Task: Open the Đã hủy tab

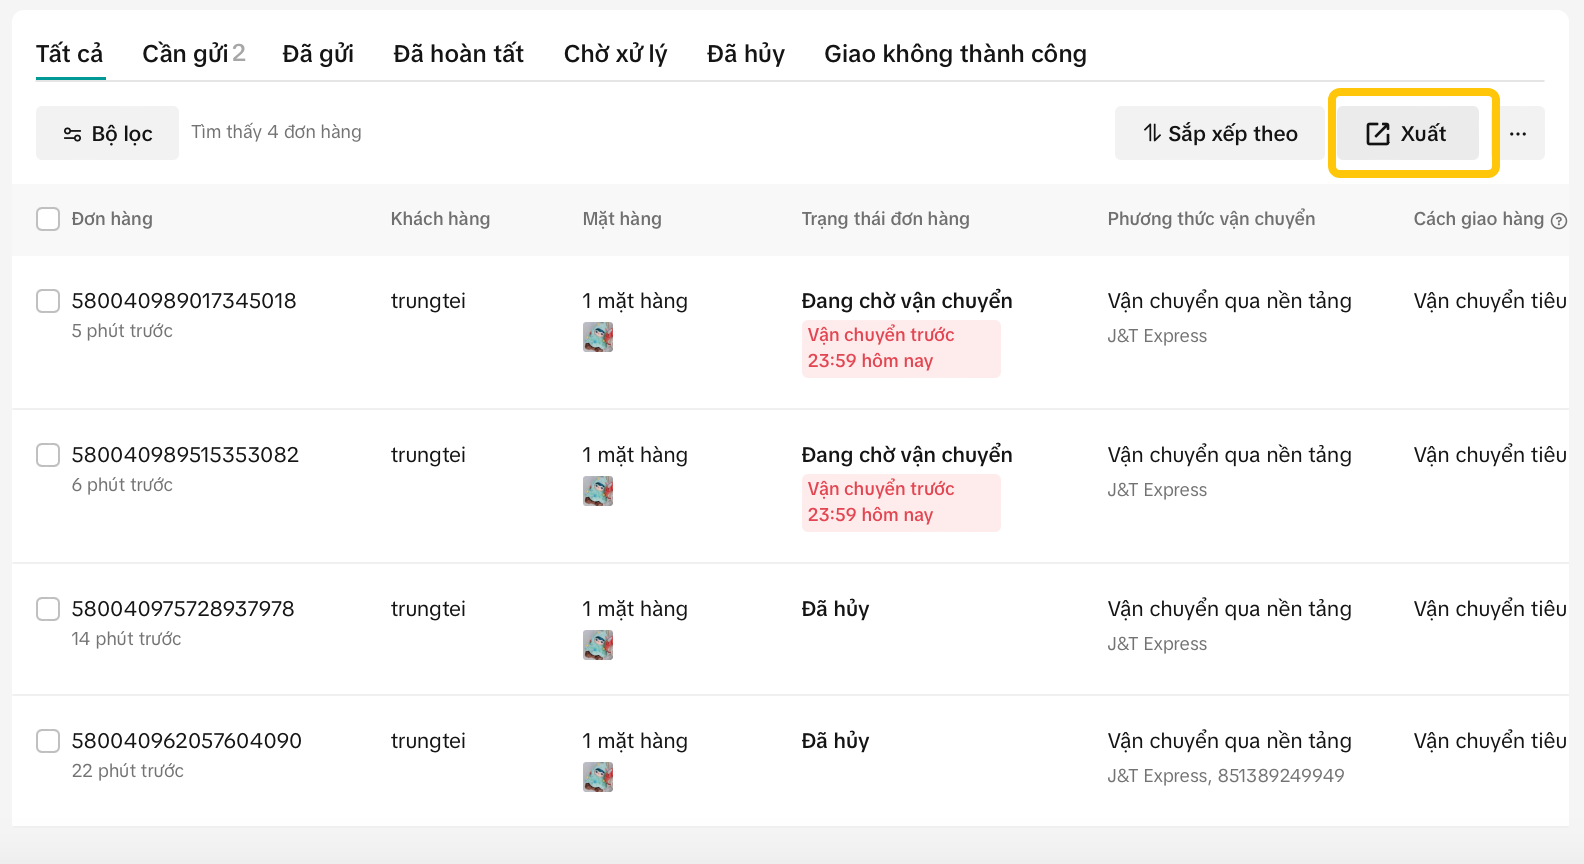Action: click(745, 54)
